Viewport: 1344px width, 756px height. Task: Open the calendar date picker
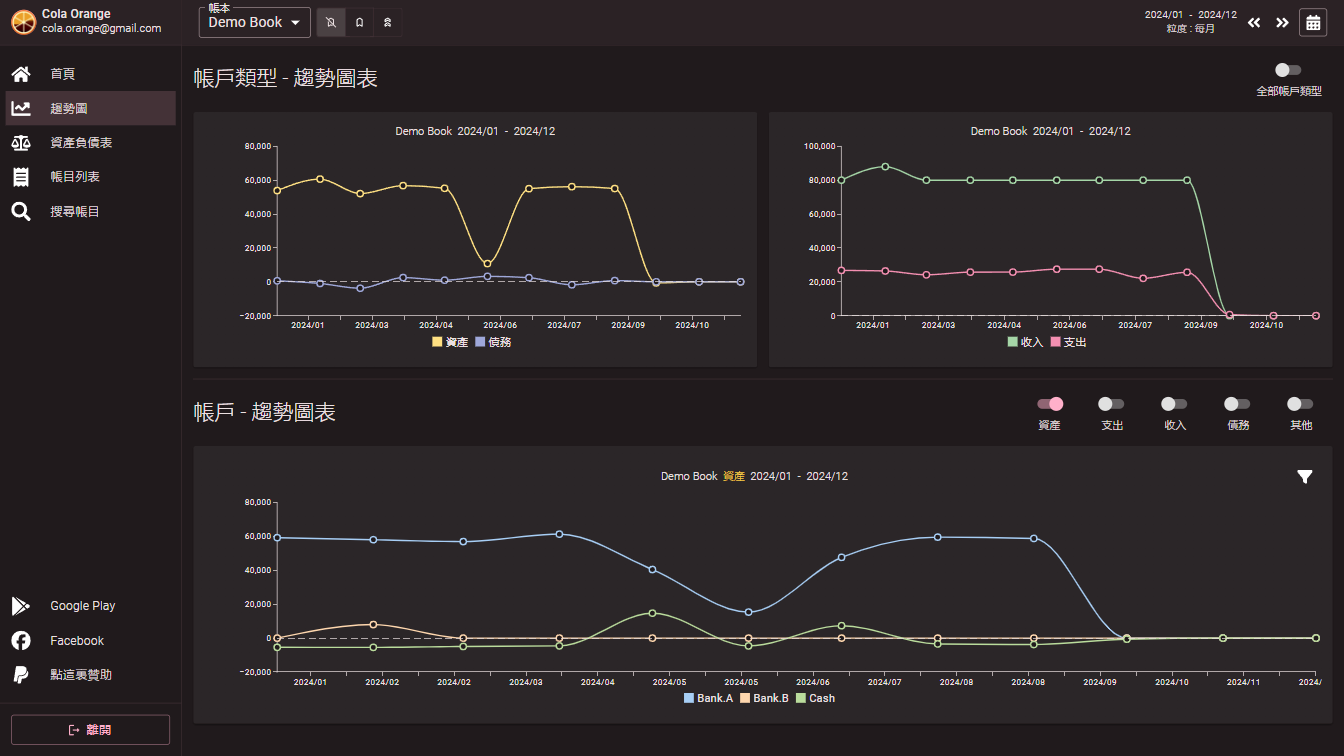[1312, 22]
